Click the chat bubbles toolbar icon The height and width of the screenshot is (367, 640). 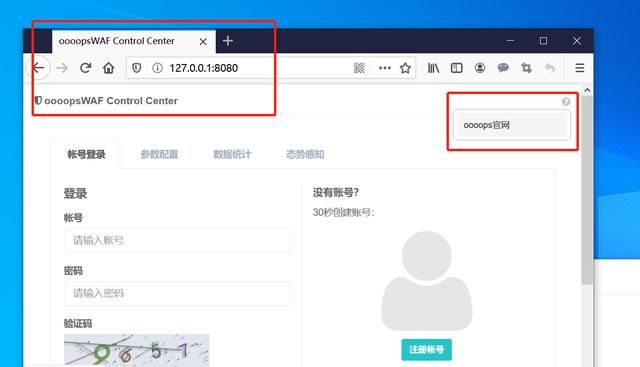click(503, 68)
